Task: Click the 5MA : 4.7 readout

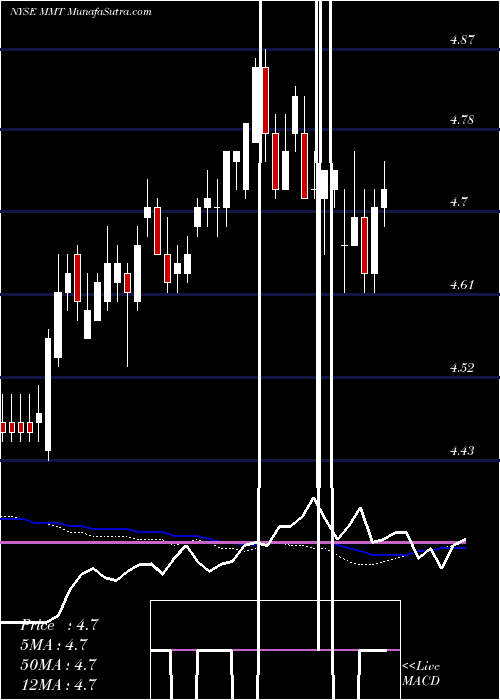Action: [54, 645]
